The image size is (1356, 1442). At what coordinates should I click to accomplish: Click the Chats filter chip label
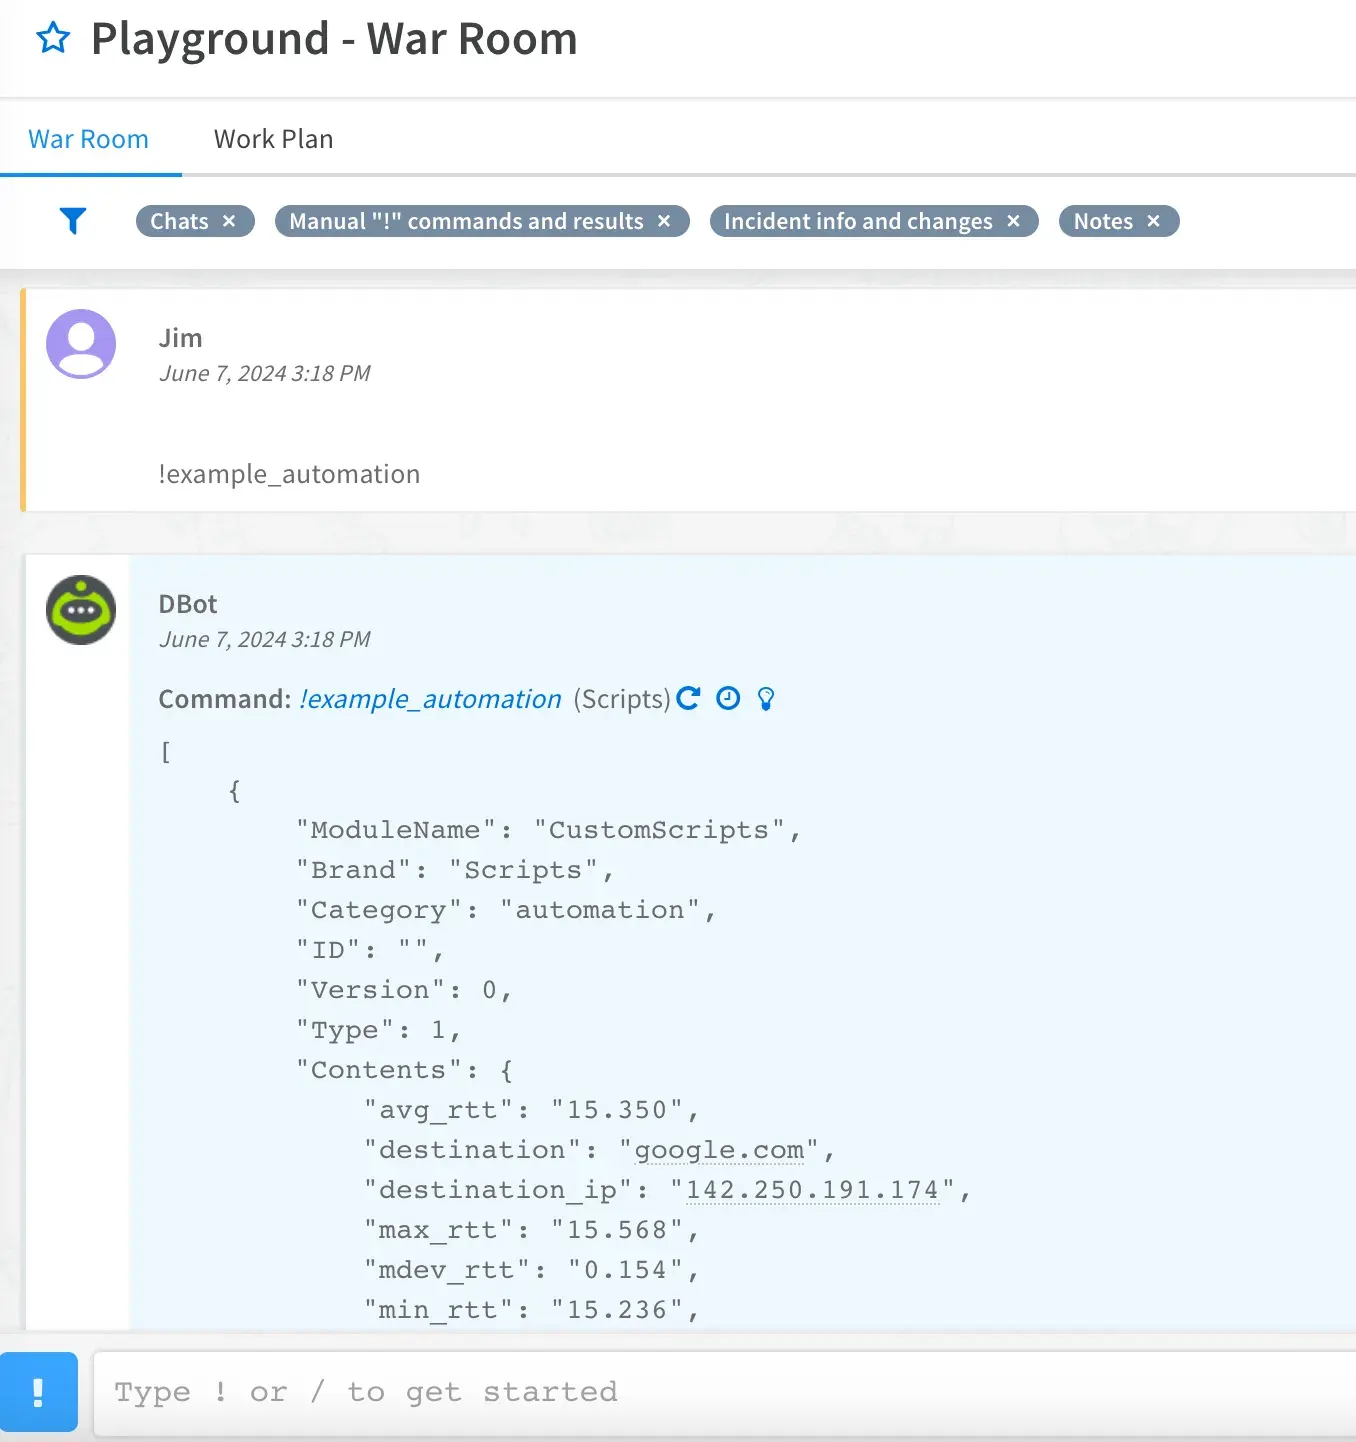(179, 221)
